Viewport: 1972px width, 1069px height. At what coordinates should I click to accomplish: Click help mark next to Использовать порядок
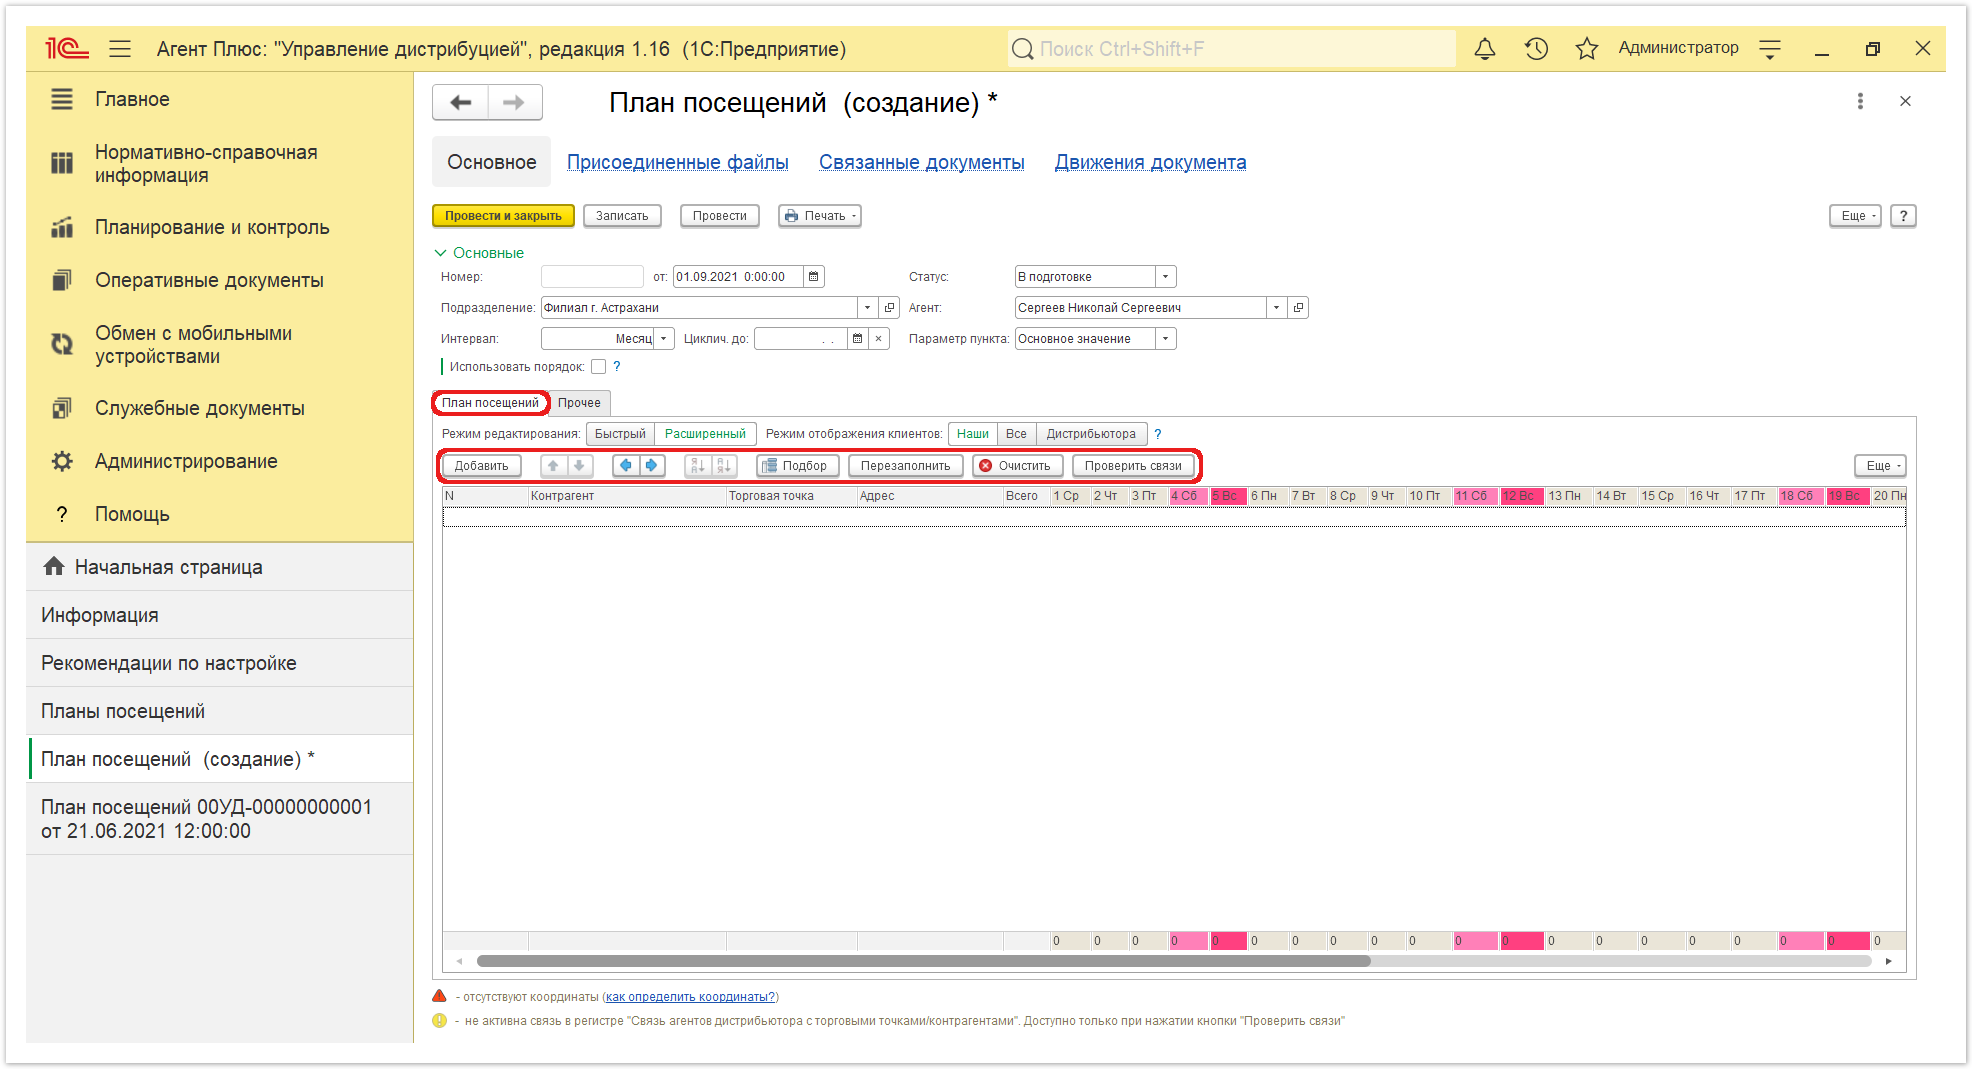click(617, 367)
